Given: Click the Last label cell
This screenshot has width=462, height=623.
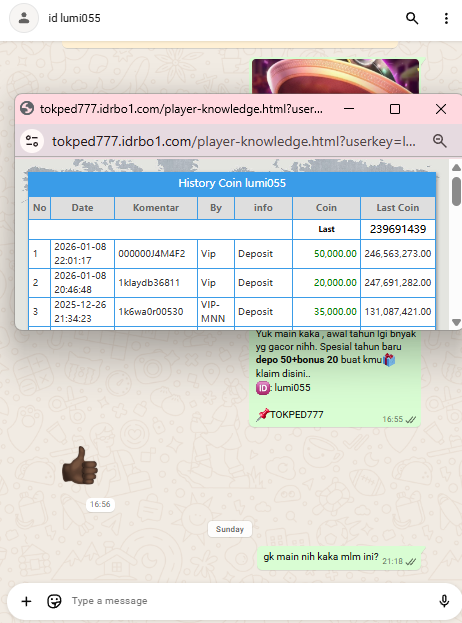Looking at the screenshot, I should coord(326,229).
